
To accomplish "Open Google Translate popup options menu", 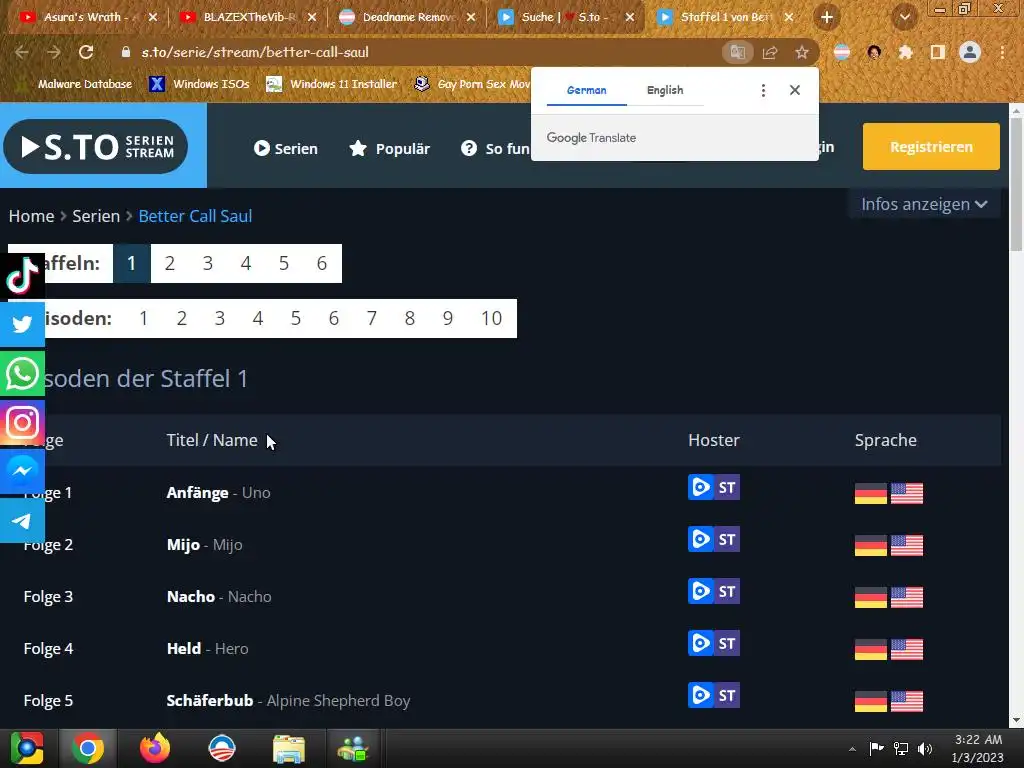I will pos(763,90).
